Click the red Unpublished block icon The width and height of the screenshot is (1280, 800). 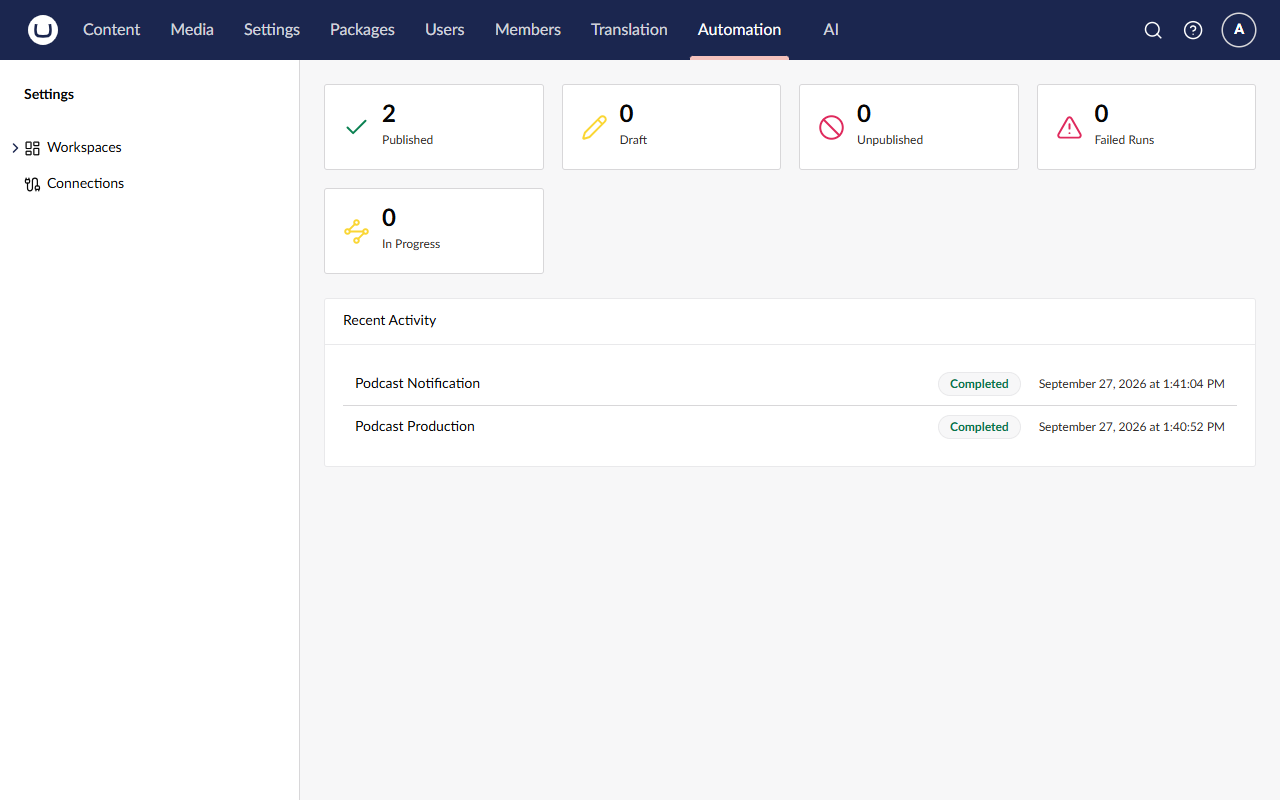(831, 127)
